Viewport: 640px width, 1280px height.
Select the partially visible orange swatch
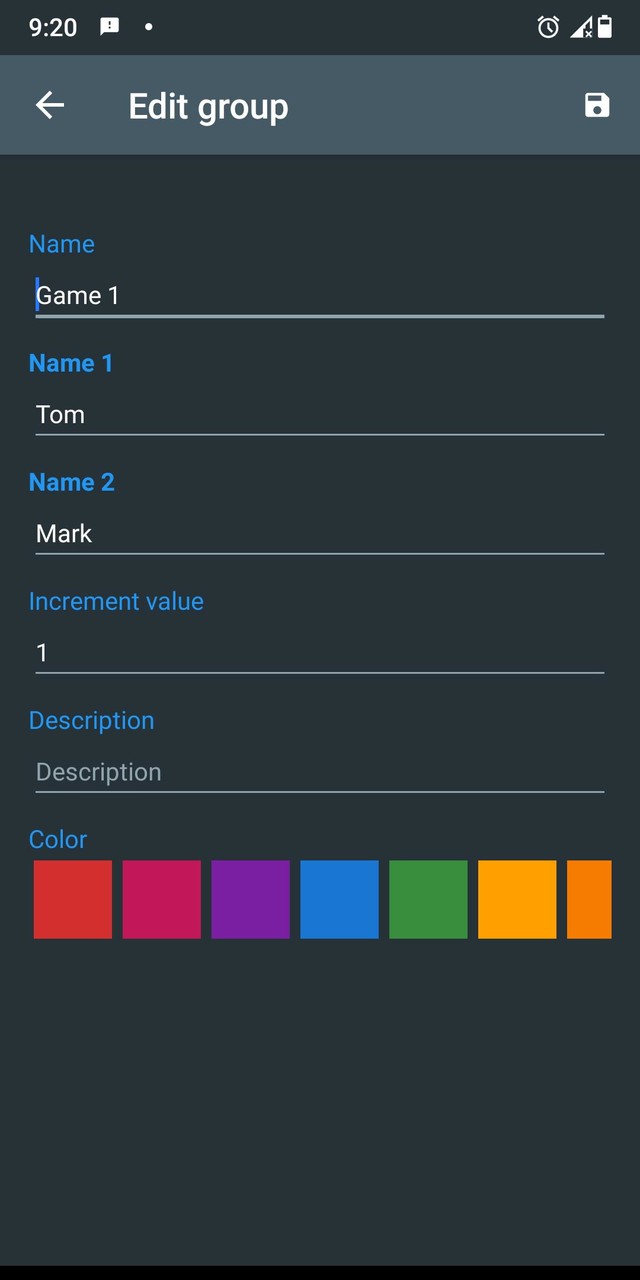[589, 899]
